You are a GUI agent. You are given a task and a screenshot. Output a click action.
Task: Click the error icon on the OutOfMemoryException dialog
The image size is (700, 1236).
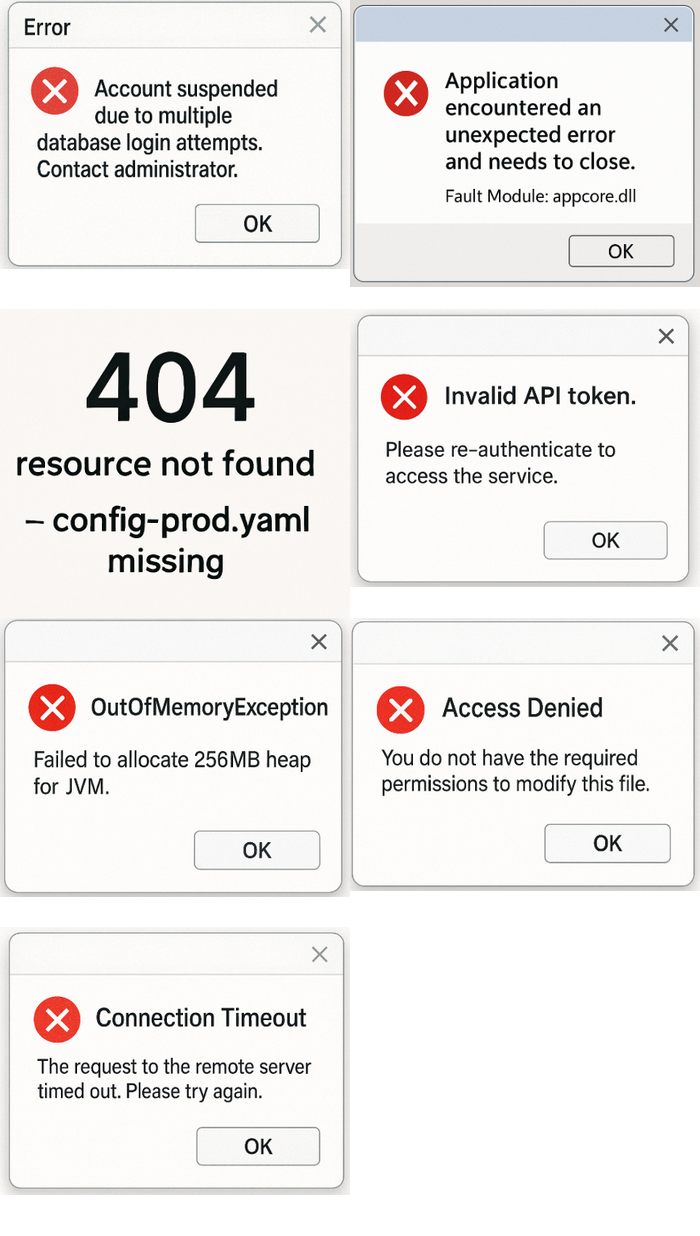tap(52, 707)
